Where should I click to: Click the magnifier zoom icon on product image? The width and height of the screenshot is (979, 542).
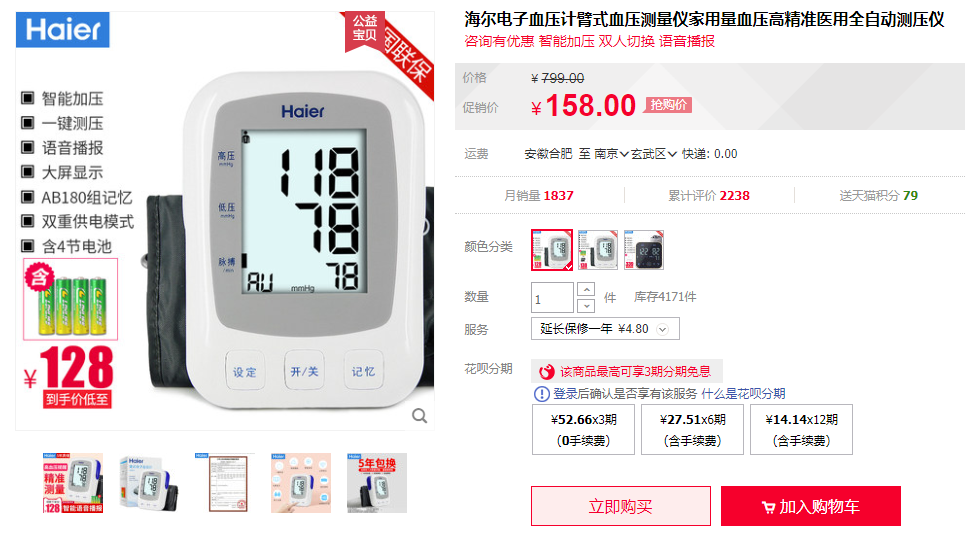(420, 416)
